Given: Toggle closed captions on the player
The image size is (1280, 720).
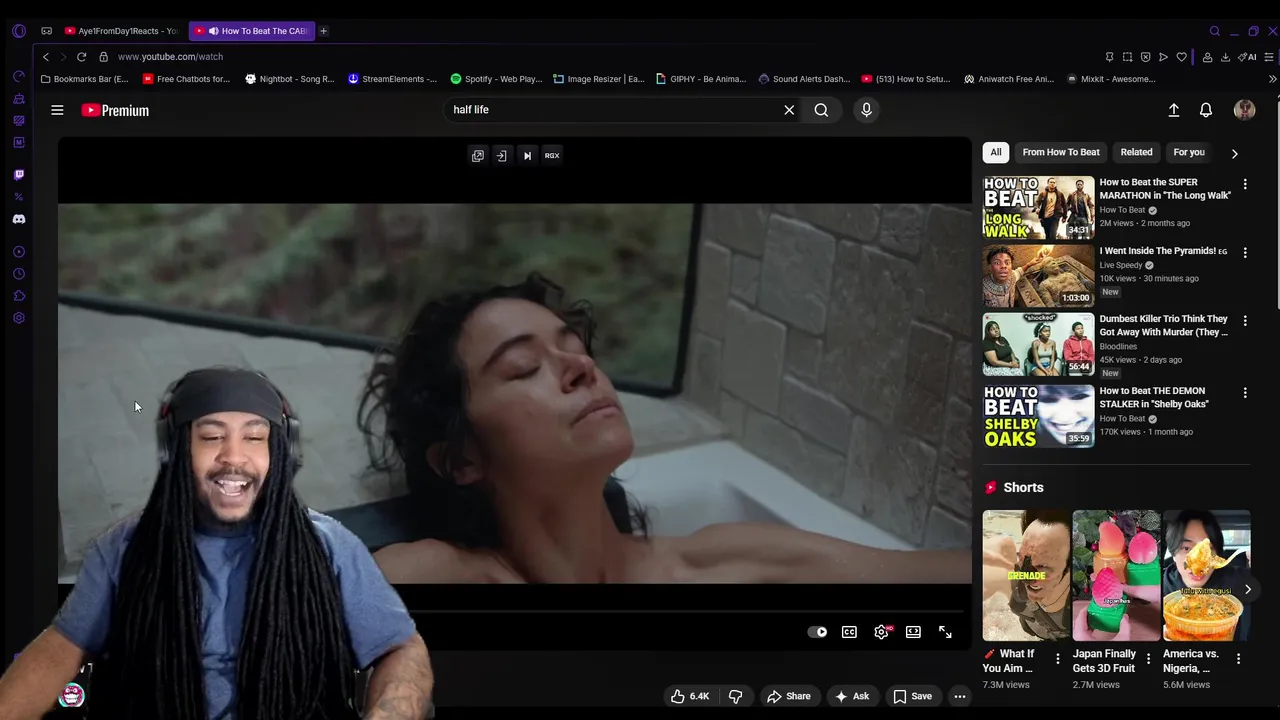Looking at the screenshot, I should tap(849, 632).
